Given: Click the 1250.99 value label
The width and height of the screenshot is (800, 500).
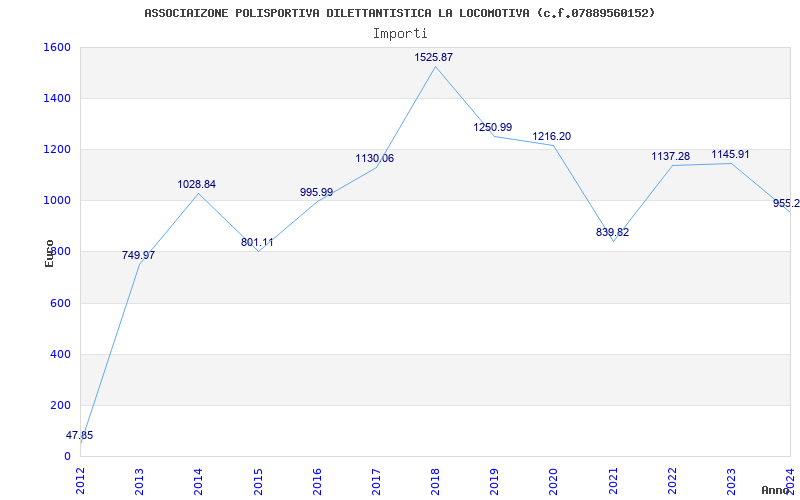Looking at the screenshot, I should pyautogui.click(x=492, y=127).
